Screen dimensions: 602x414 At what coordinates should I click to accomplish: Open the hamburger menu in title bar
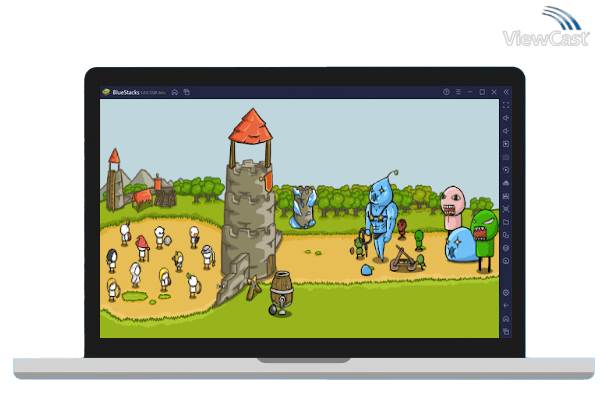(458, 92)
